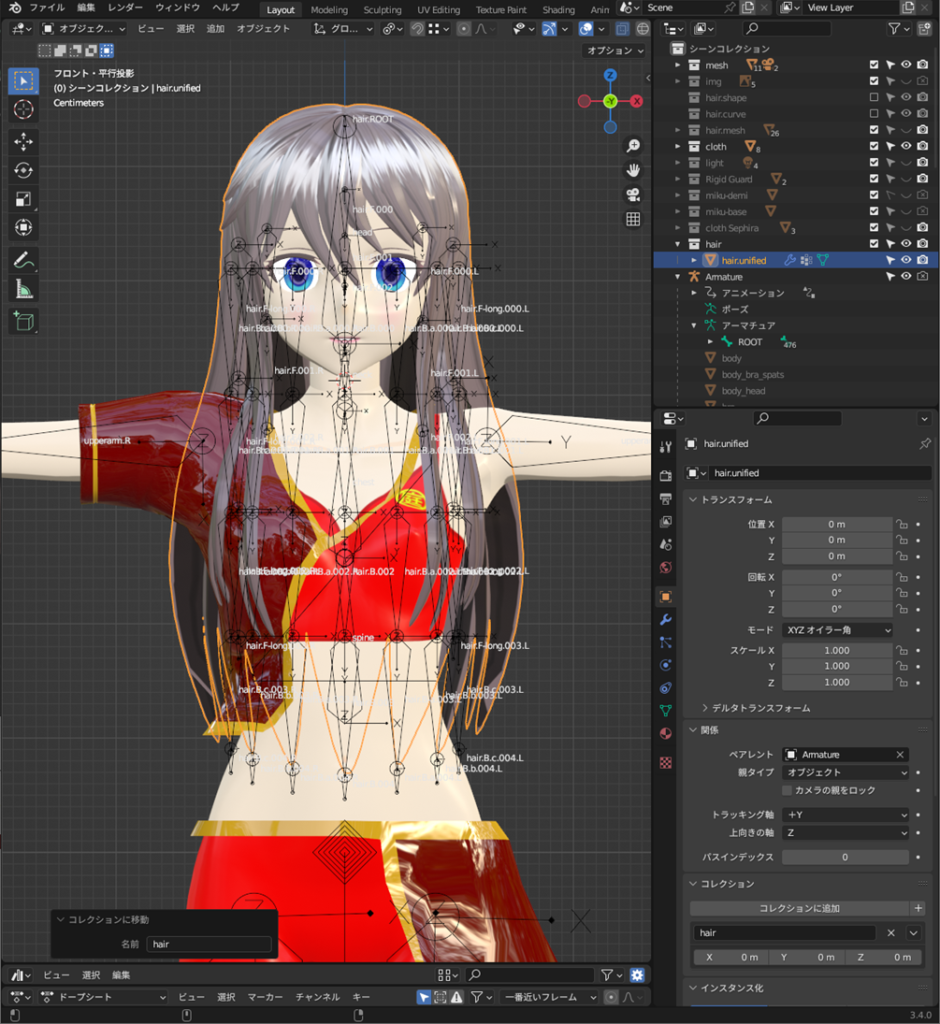The height and width of the screenshot is (1024, 940).
Task: Open the Material properties sphere tab
Action: [666, 733]
